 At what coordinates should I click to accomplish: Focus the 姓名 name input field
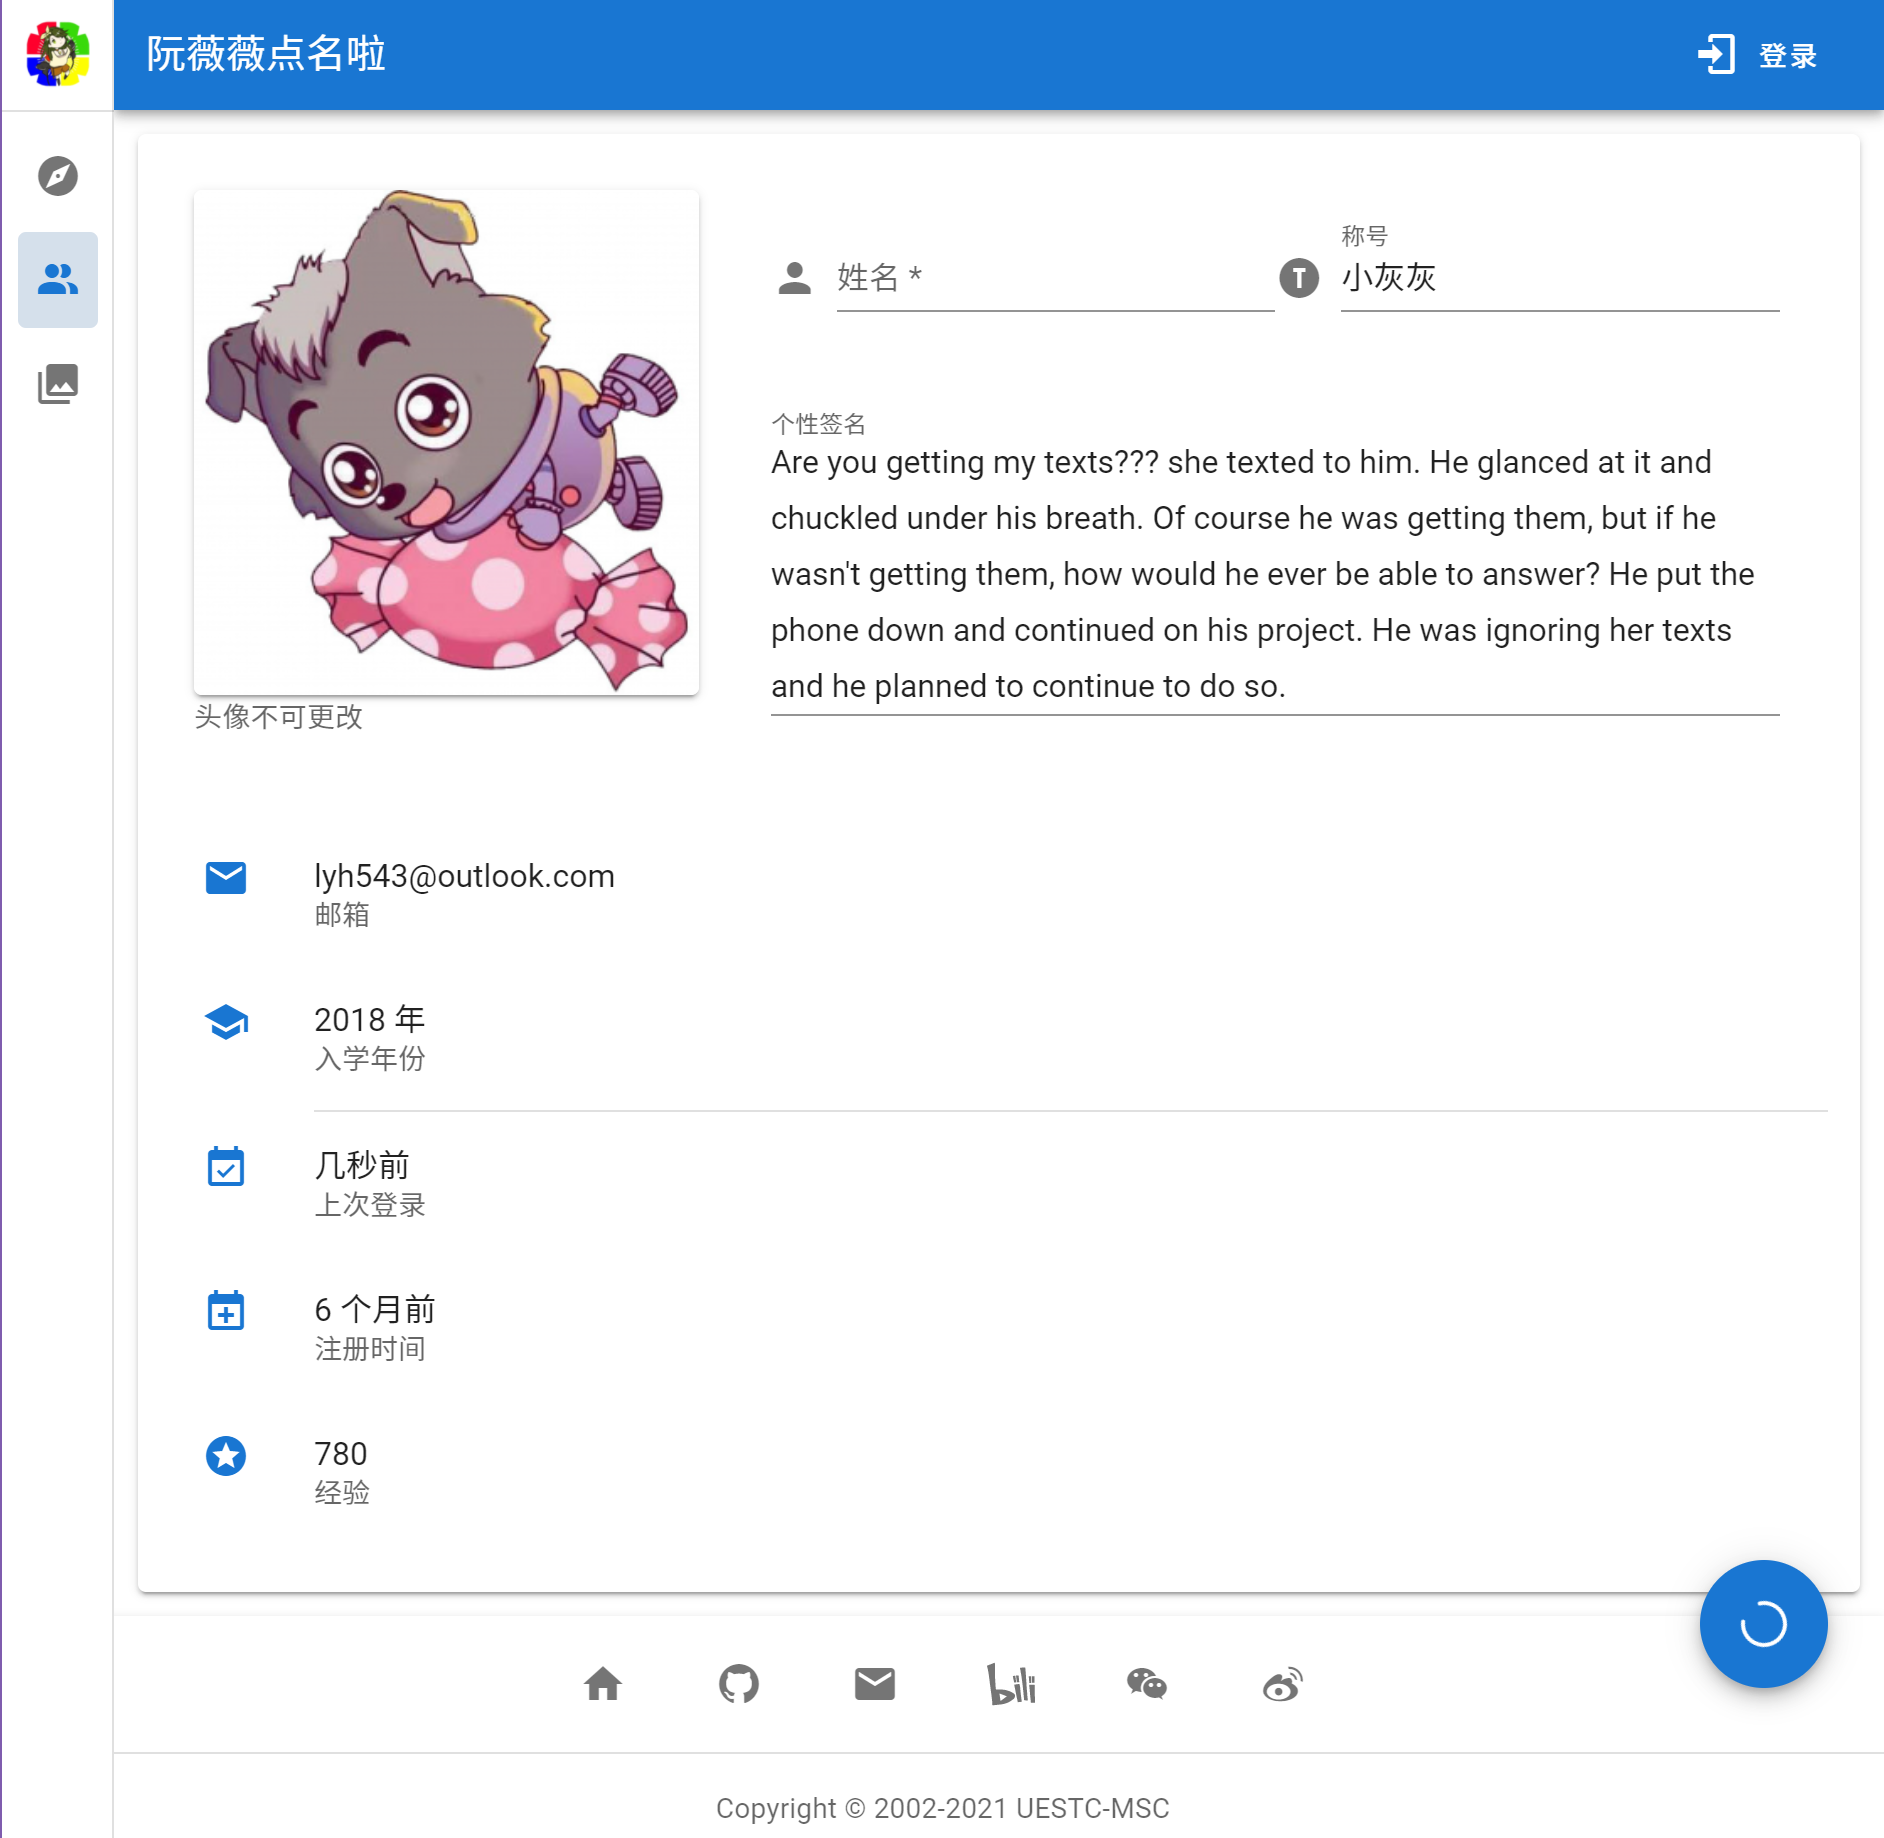[1055, 278]
